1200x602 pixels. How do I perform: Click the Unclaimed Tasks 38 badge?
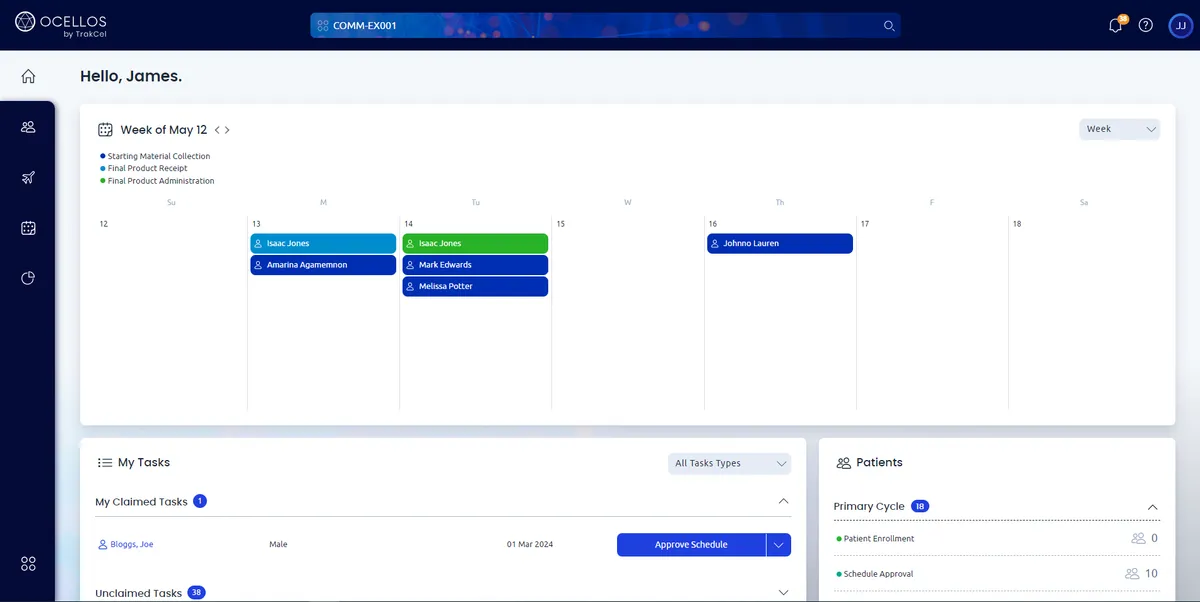[197, 593]
